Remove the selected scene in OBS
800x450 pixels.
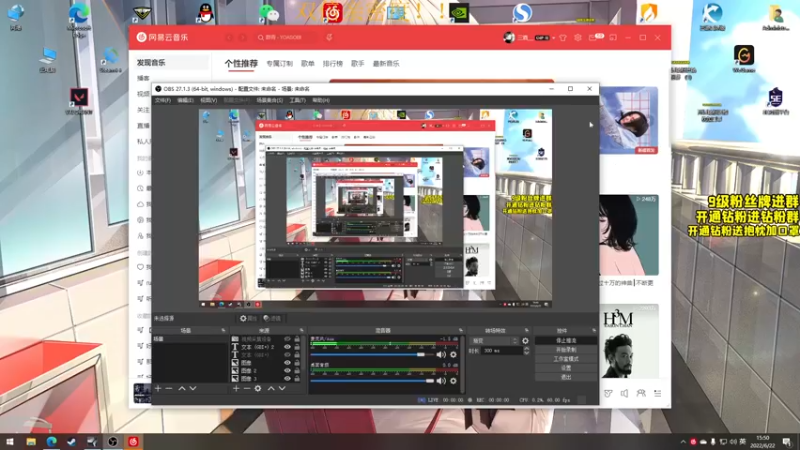[x=169, y=389]
